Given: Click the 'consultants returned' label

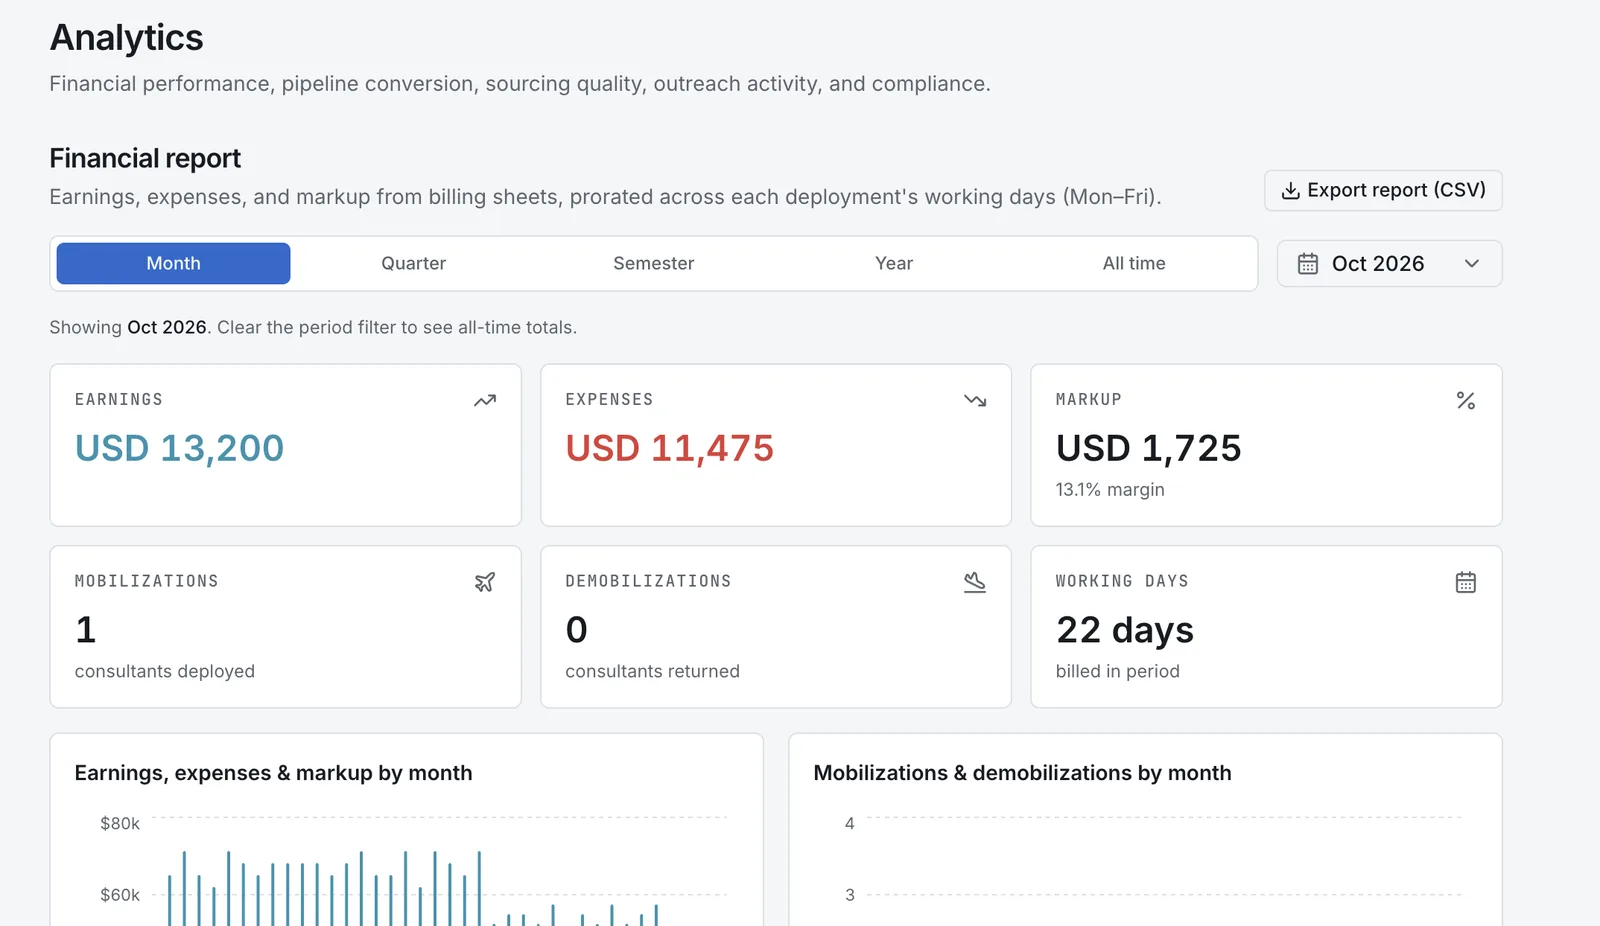Looking at the screenshot, I should pos(653,671).
